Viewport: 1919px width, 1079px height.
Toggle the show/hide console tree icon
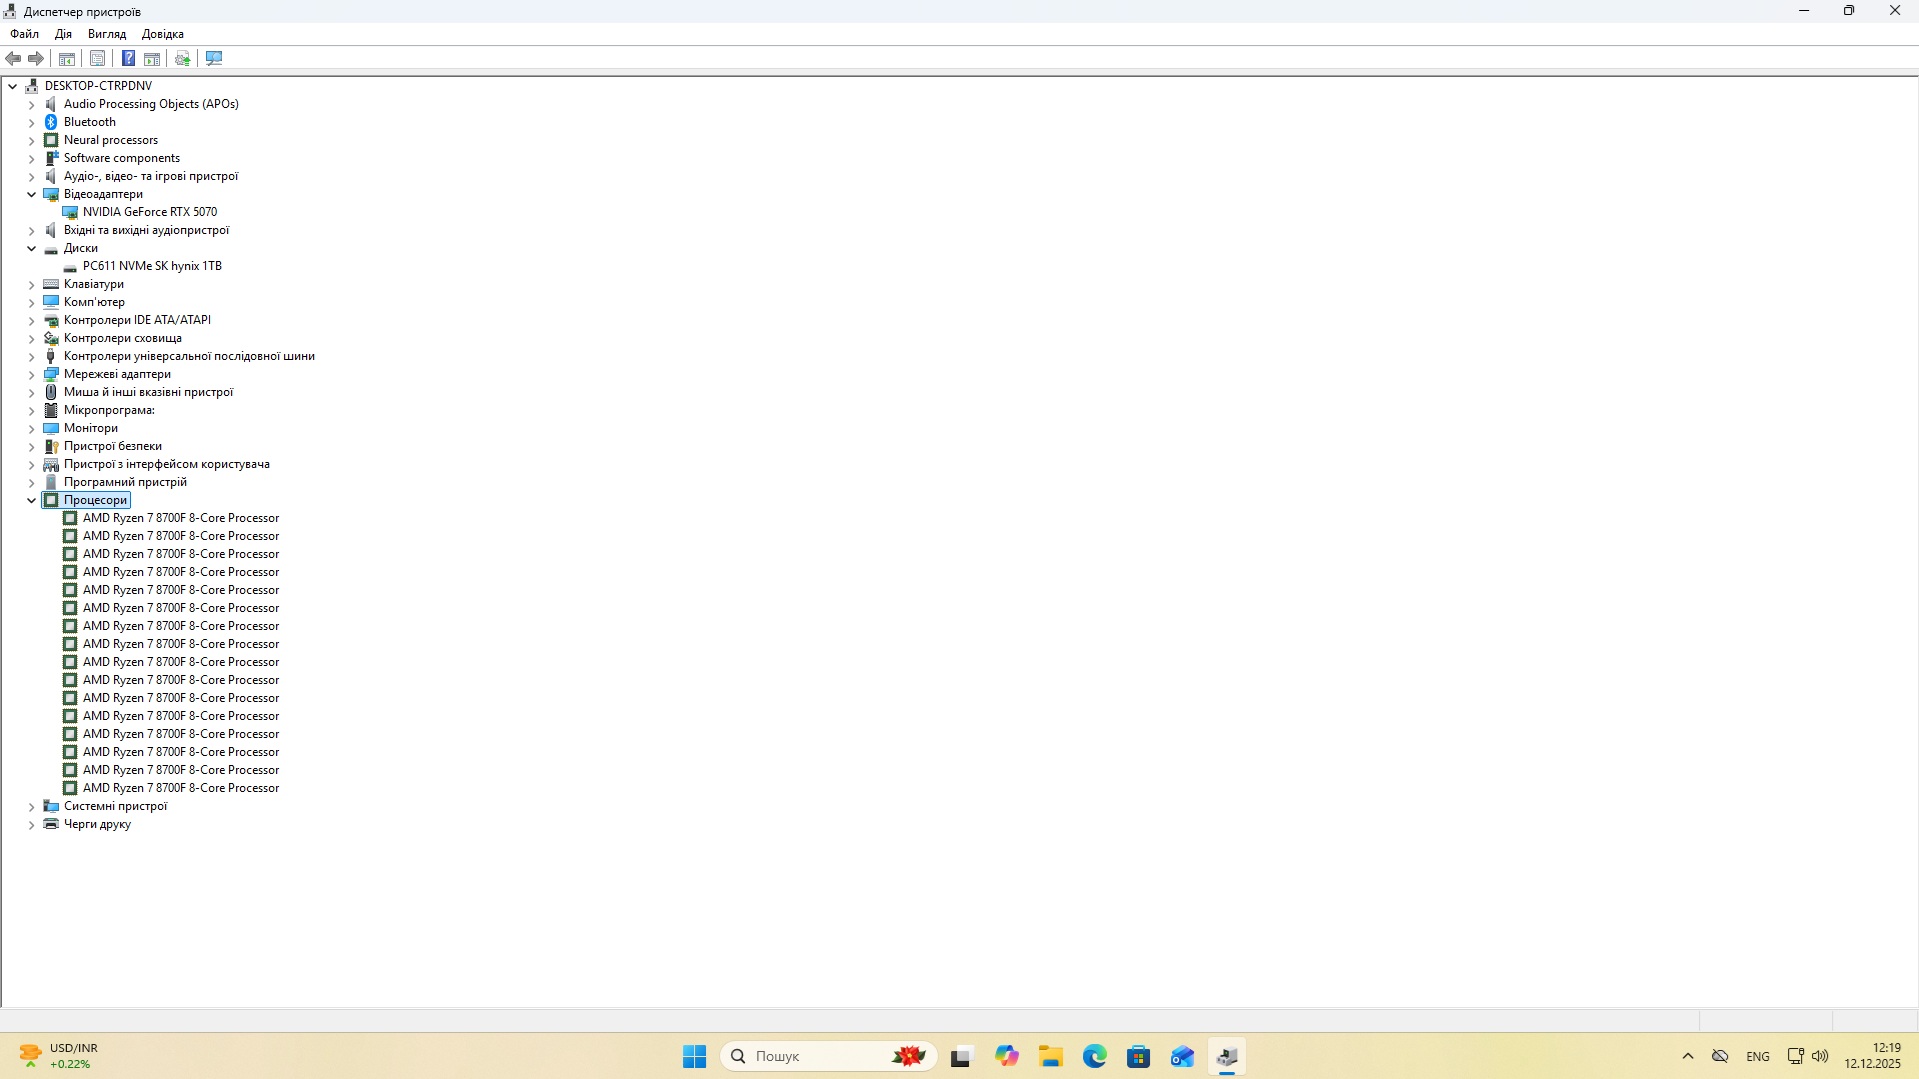[x=67, y=59]
